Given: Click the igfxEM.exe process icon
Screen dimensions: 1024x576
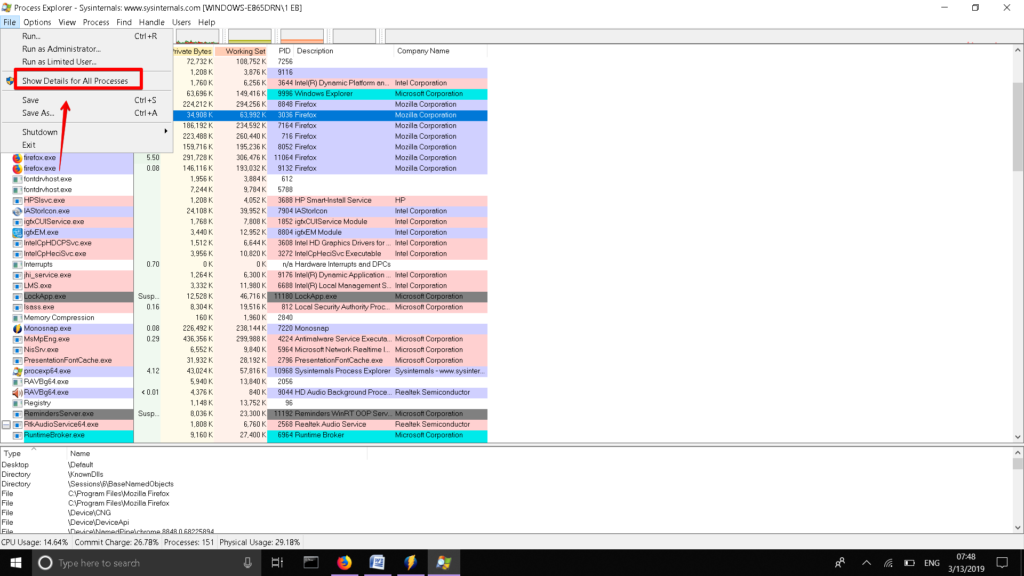Looking at the screenshot, I should (x=17, y=232).
